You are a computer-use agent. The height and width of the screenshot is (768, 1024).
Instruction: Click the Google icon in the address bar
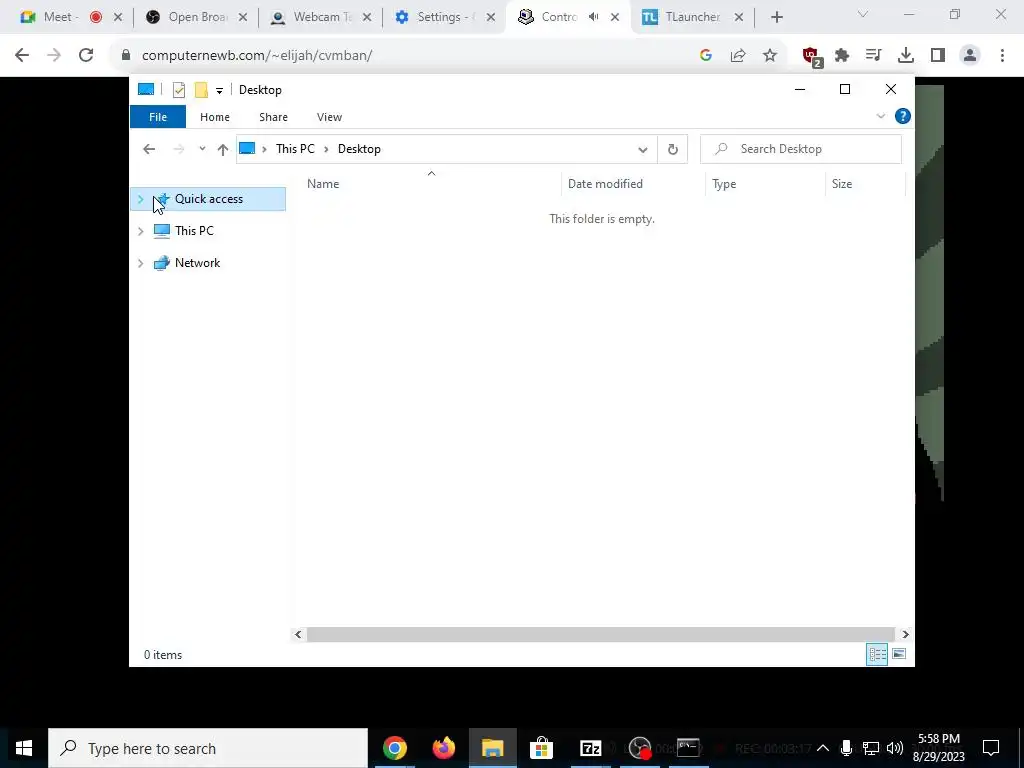pyautogui.click(x=705, y=56)
